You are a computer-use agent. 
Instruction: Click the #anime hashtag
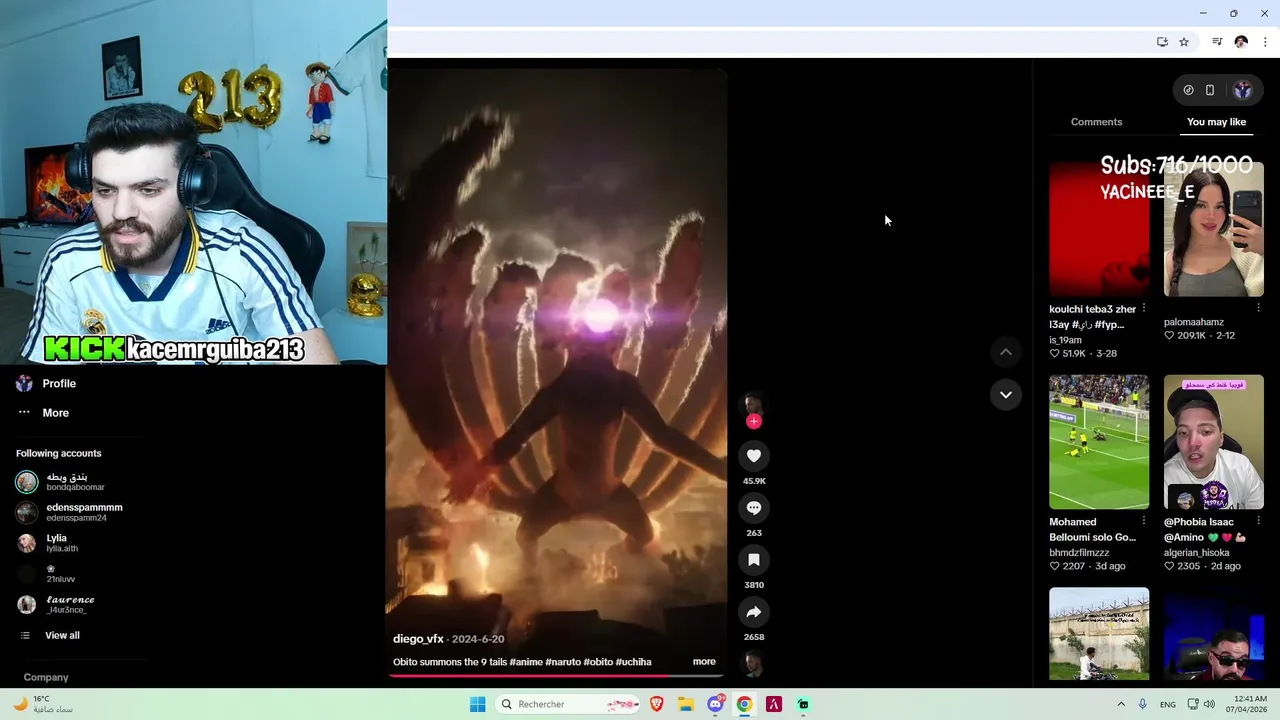[525, 662]
